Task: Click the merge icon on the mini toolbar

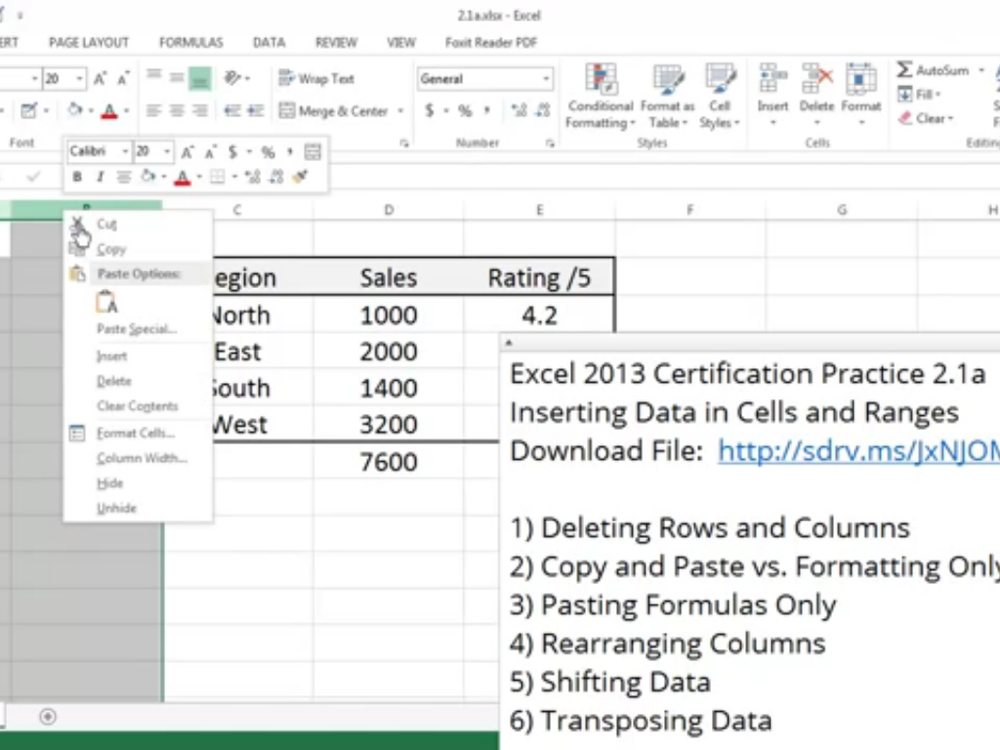Action: (312, 151)
